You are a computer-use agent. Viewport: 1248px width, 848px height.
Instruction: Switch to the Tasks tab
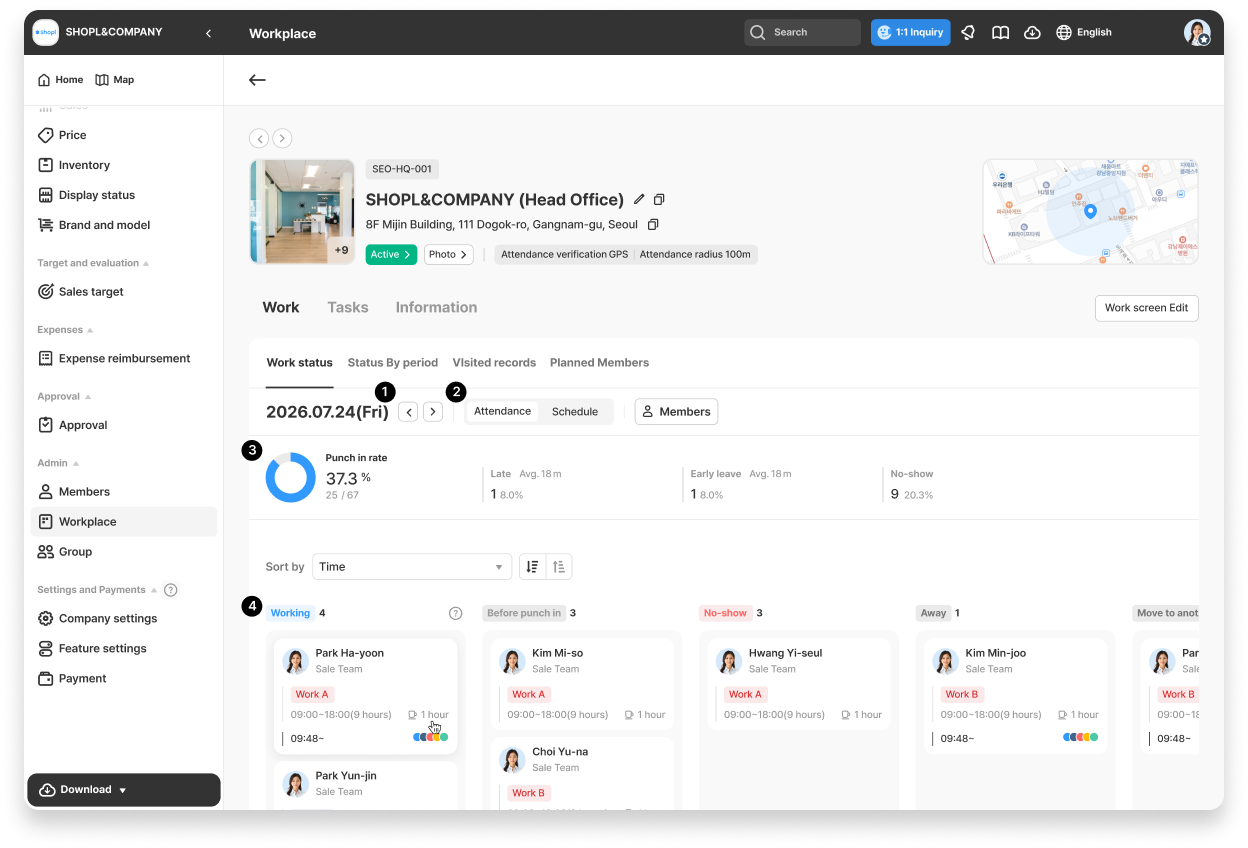[348, 307]
